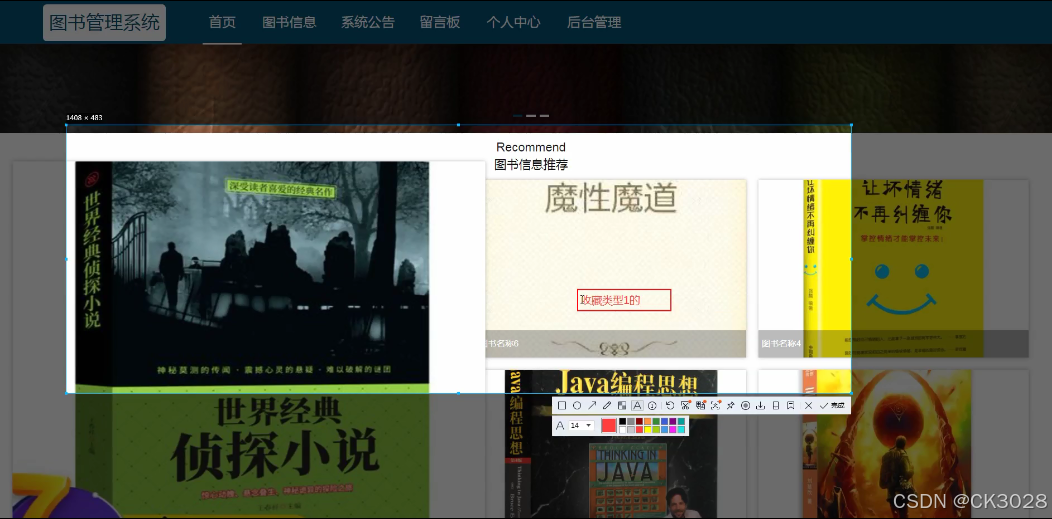Click the 图书信息推荐 section heading
Screen dimensions: 1052x519
[531, 164]
